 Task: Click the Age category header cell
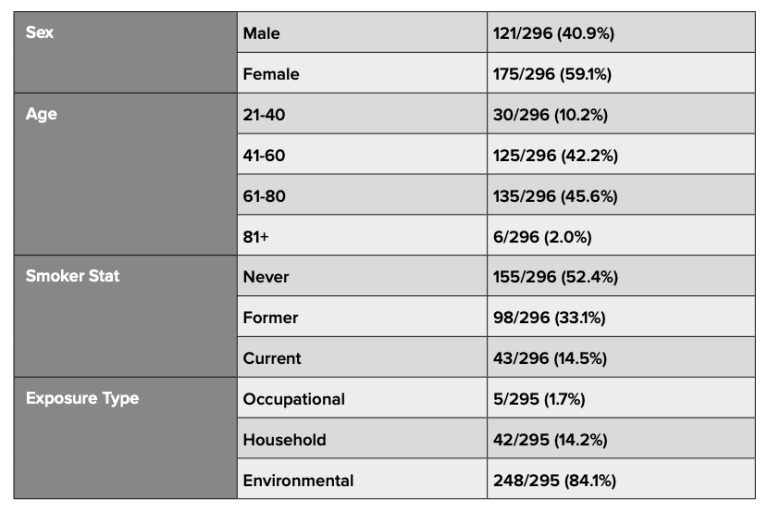[126, 174]
